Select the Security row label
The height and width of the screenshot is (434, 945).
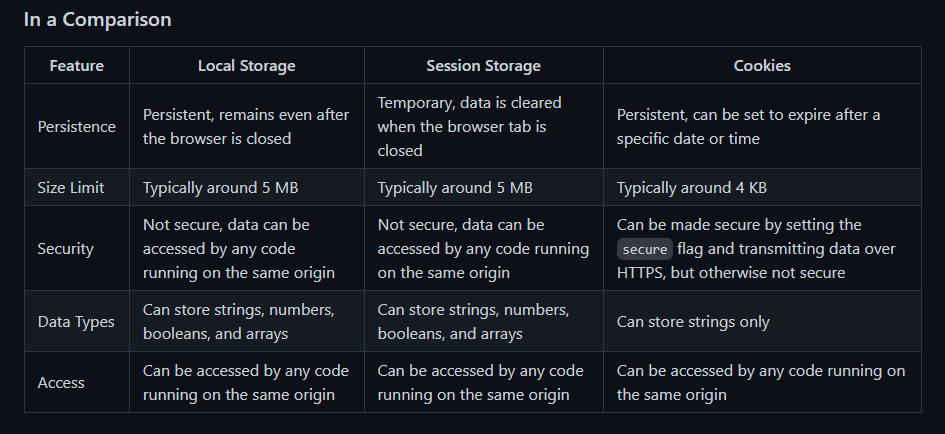[x=67, y=249]
